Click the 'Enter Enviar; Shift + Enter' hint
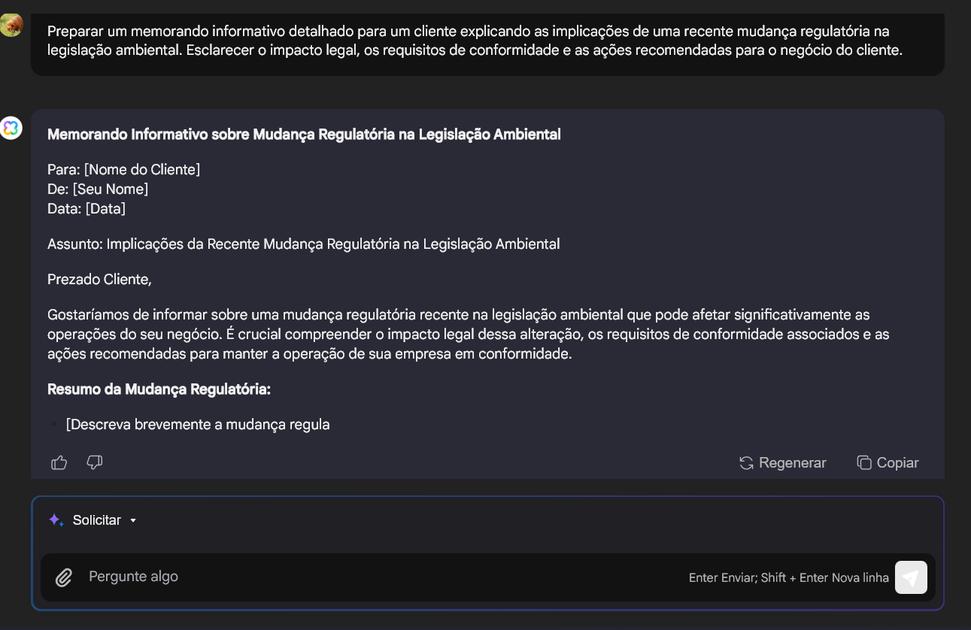 (x=788, y=577)
